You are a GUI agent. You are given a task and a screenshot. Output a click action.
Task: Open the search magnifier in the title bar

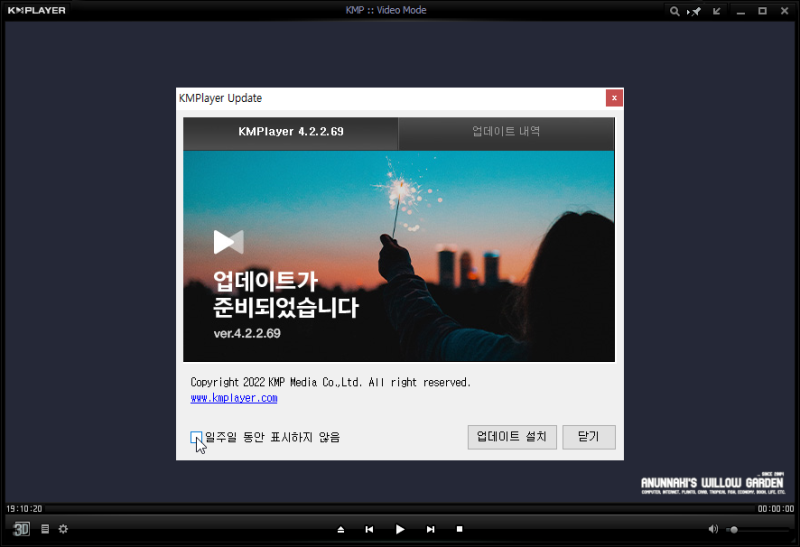coord(674,11)
